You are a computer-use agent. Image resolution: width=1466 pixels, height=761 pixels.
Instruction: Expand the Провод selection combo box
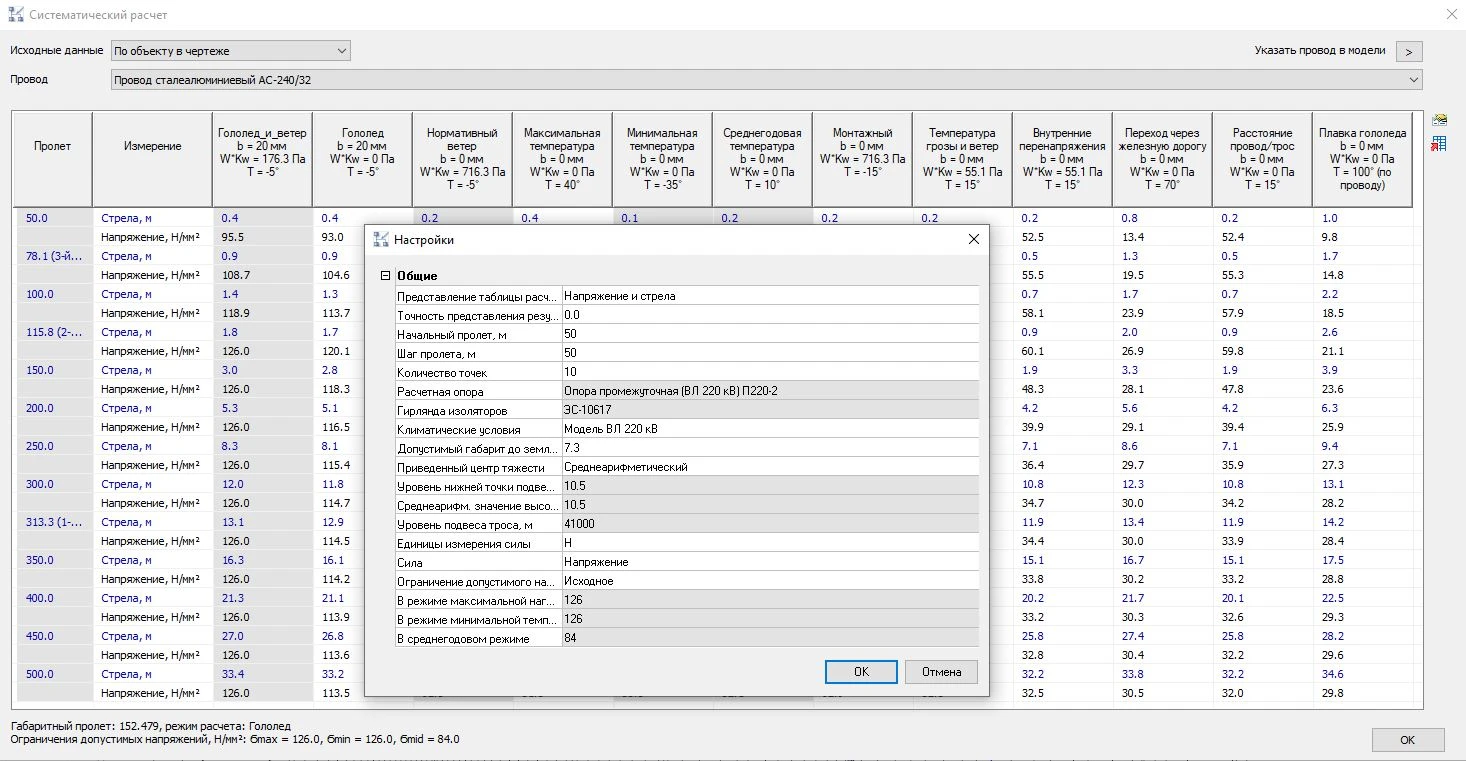766,80
